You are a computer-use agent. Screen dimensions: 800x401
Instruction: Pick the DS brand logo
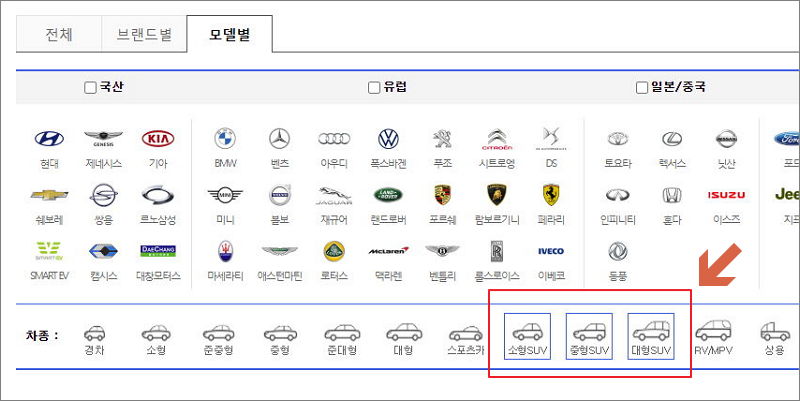pyautogui.click(x=552, y=139)
